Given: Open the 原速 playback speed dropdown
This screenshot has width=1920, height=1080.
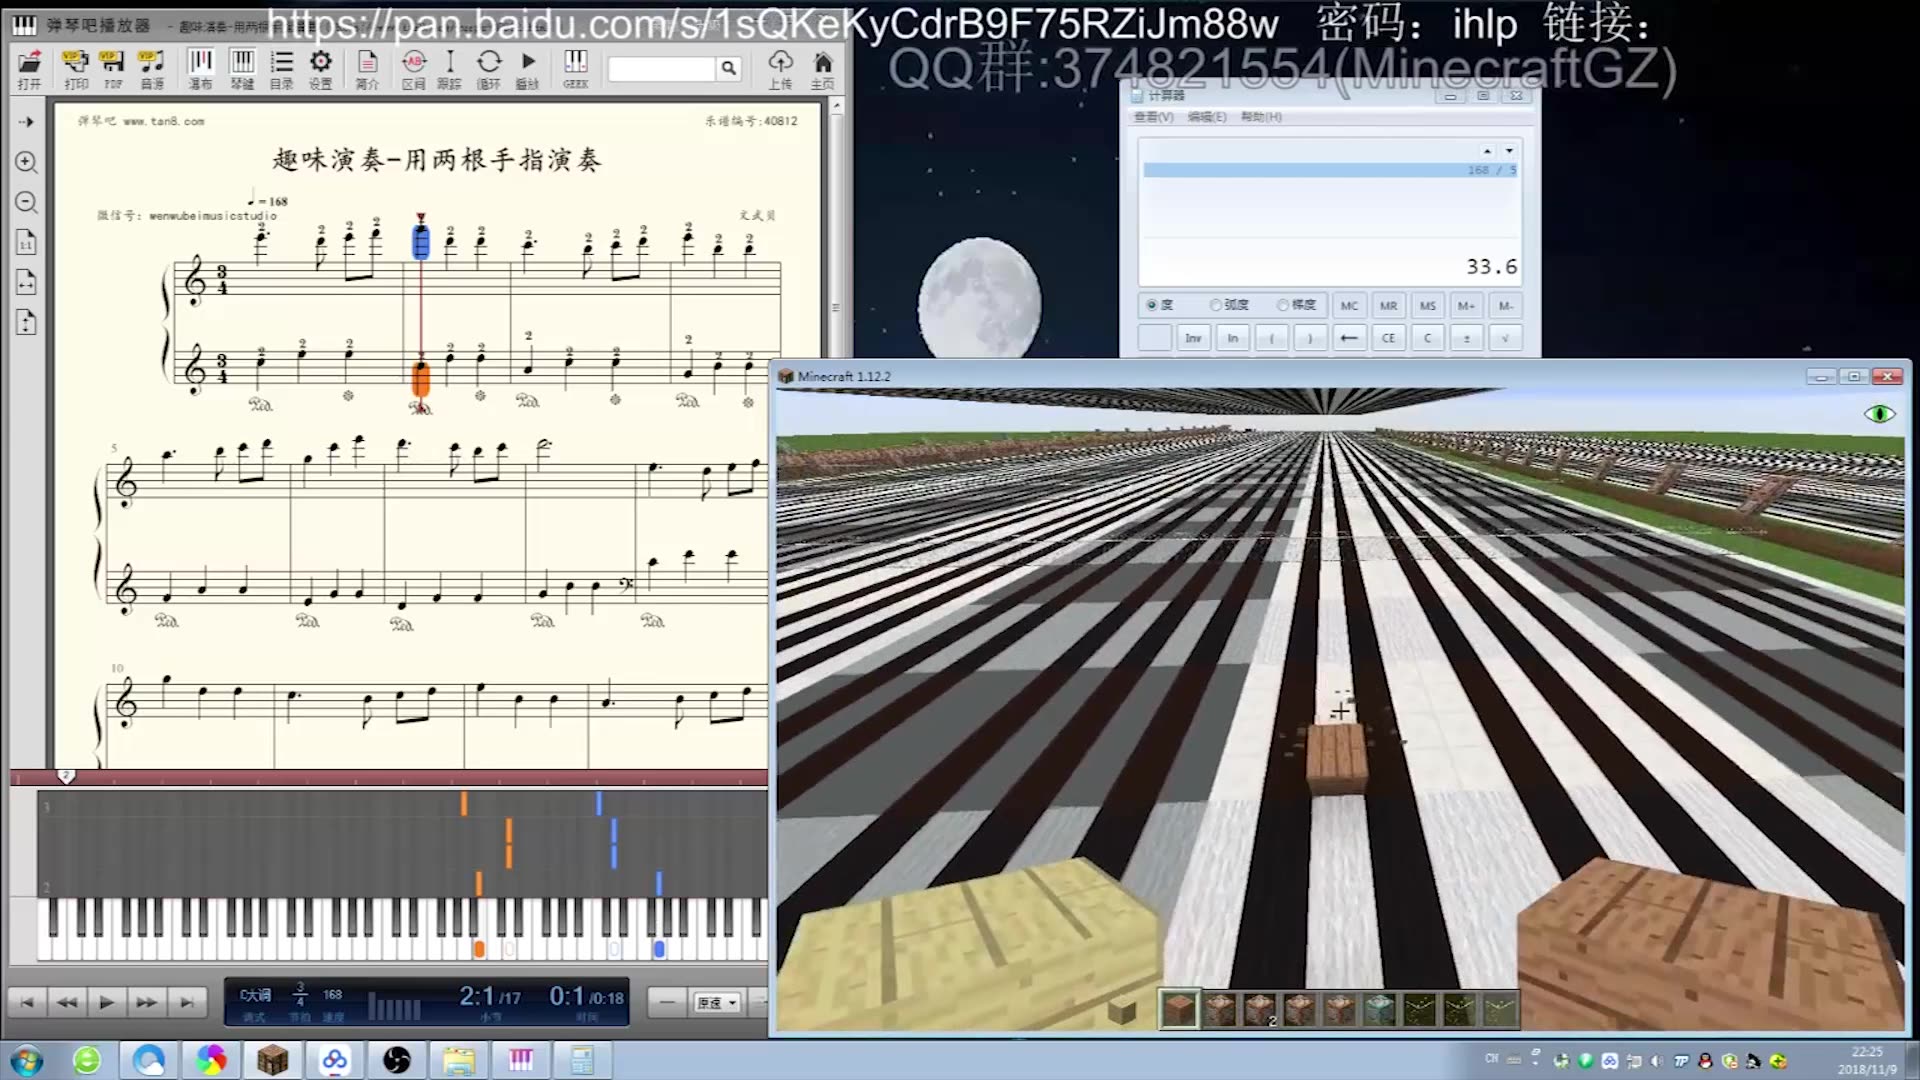Looking at the screenshot, I should [717, 1002].
